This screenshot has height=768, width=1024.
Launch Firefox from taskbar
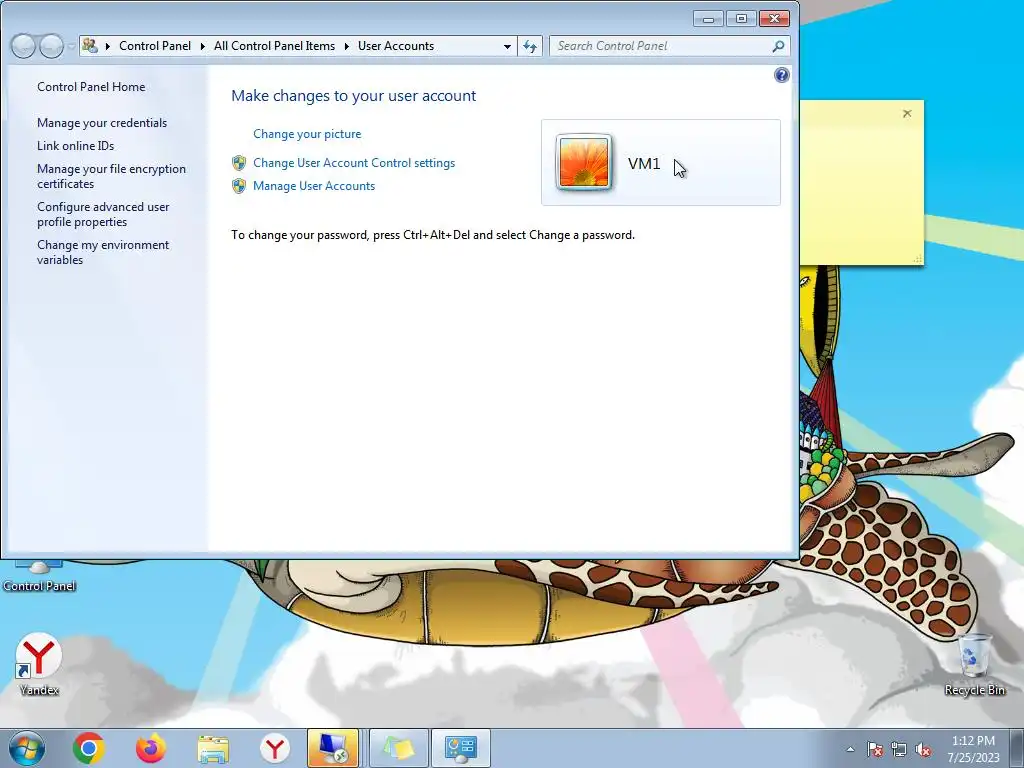pos(151,748)
